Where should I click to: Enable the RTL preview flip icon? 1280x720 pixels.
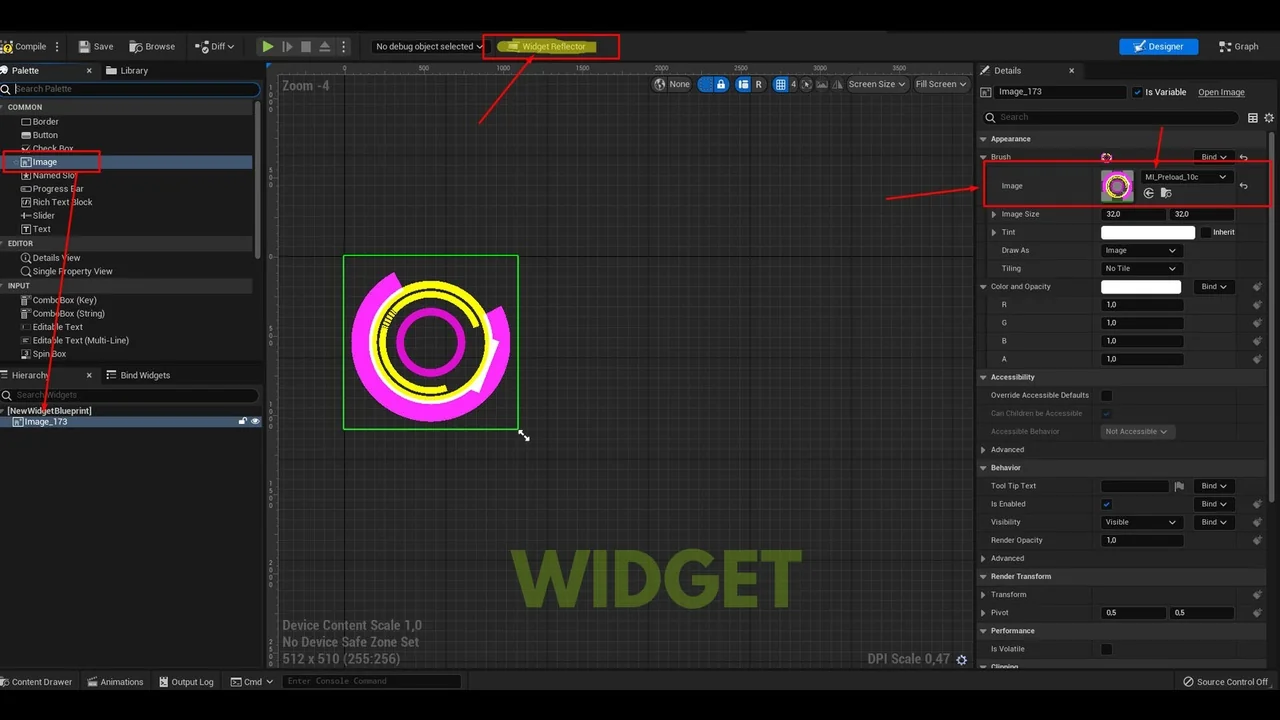[x=837, y=84]
